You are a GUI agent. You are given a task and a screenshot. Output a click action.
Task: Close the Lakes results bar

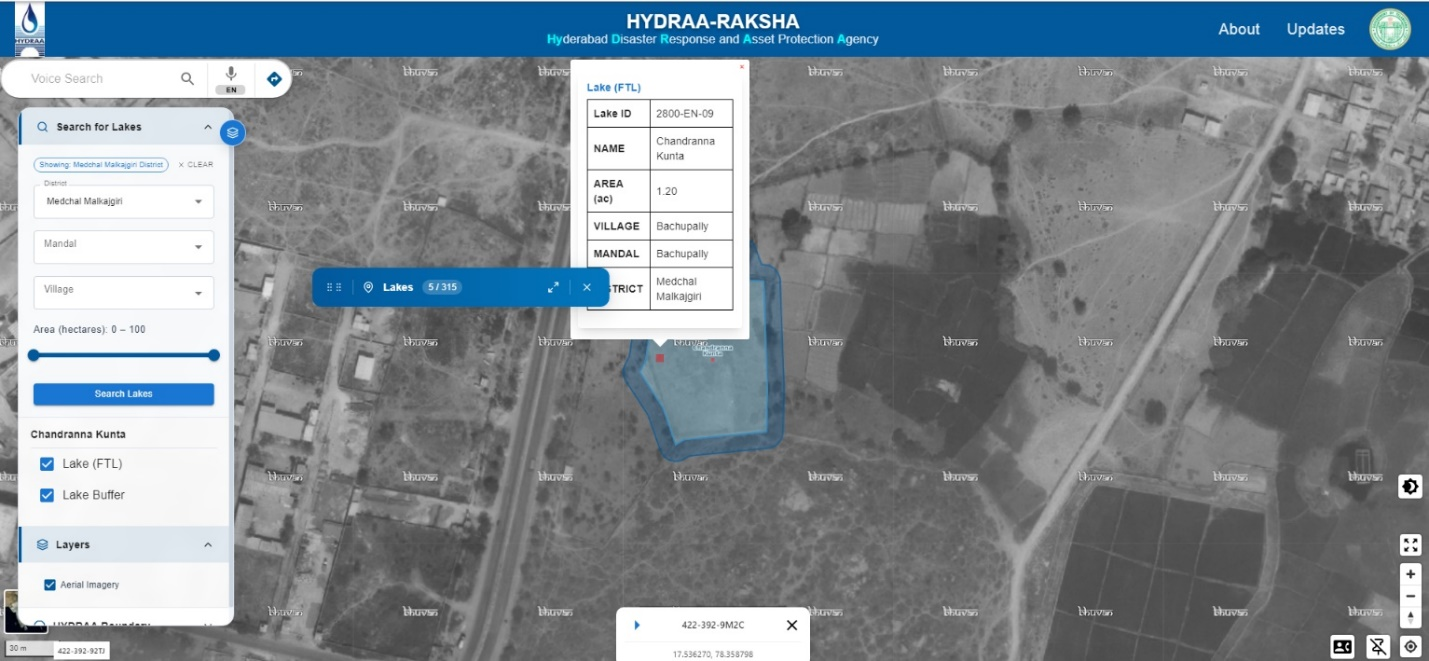[587, 287]
